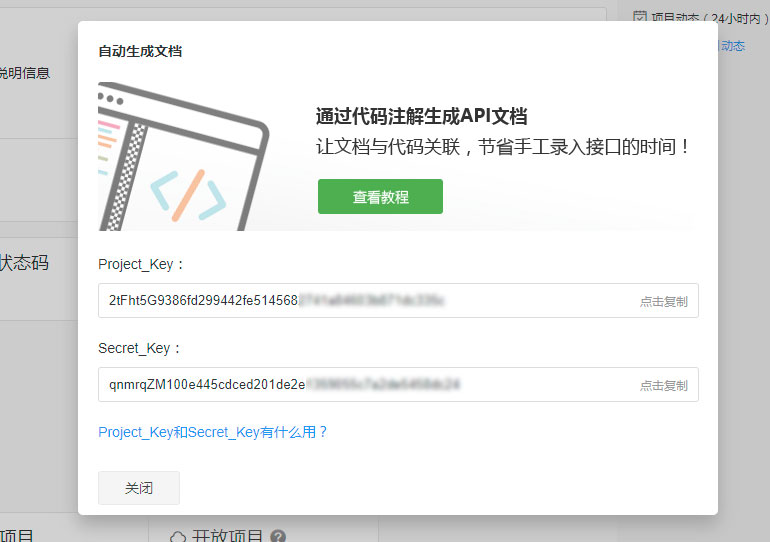Screen dimensions: 770x542
Task: Click the code illustration thumbnail
Action: click(184, 156)
